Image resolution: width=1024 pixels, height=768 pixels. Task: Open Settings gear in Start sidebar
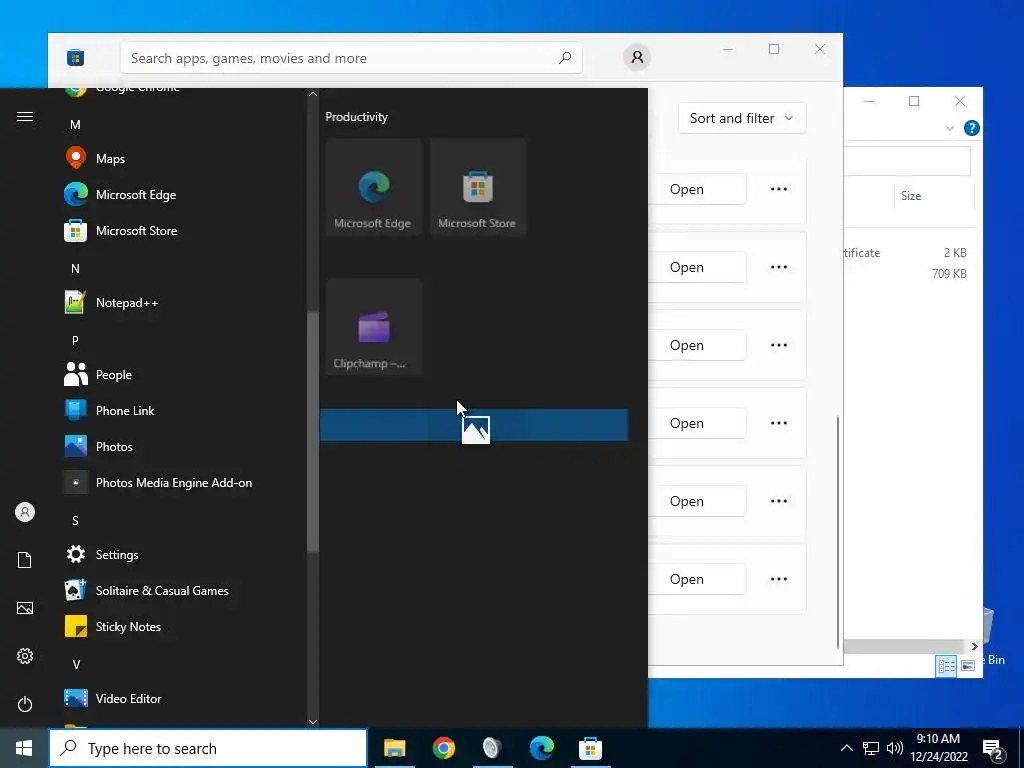(x=25, y=656)
